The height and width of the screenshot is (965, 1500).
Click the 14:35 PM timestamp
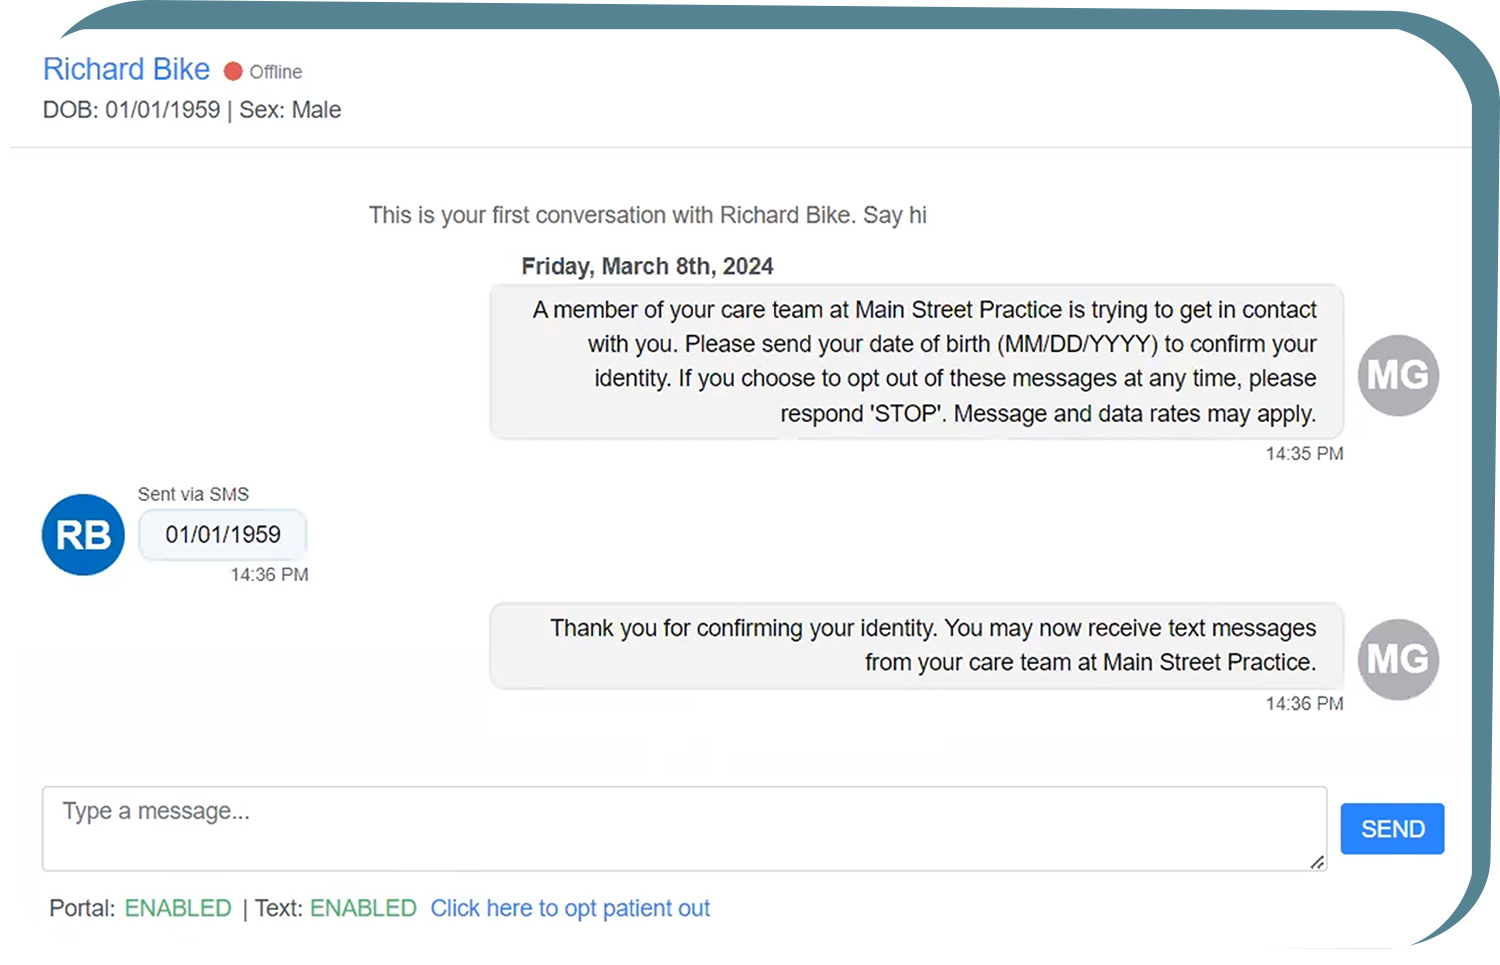1304,454
